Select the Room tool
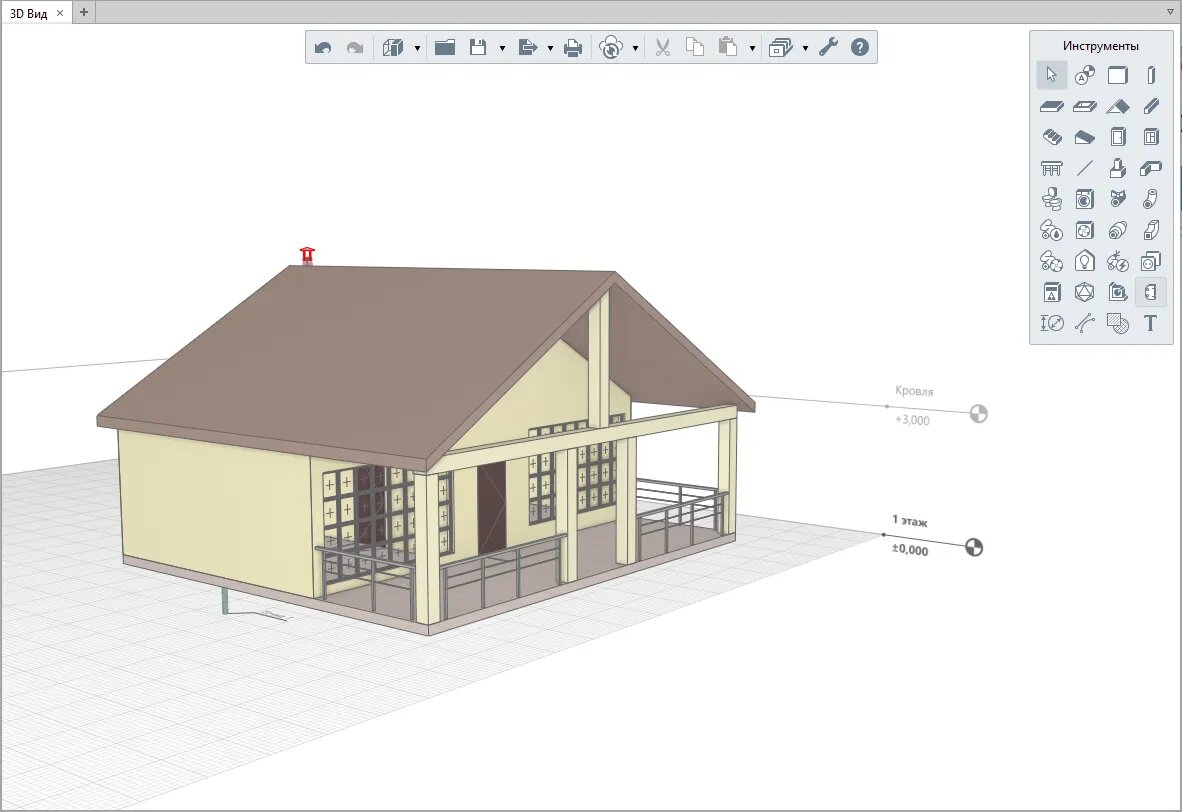 pyautogui.click(x=1118, y=293)
